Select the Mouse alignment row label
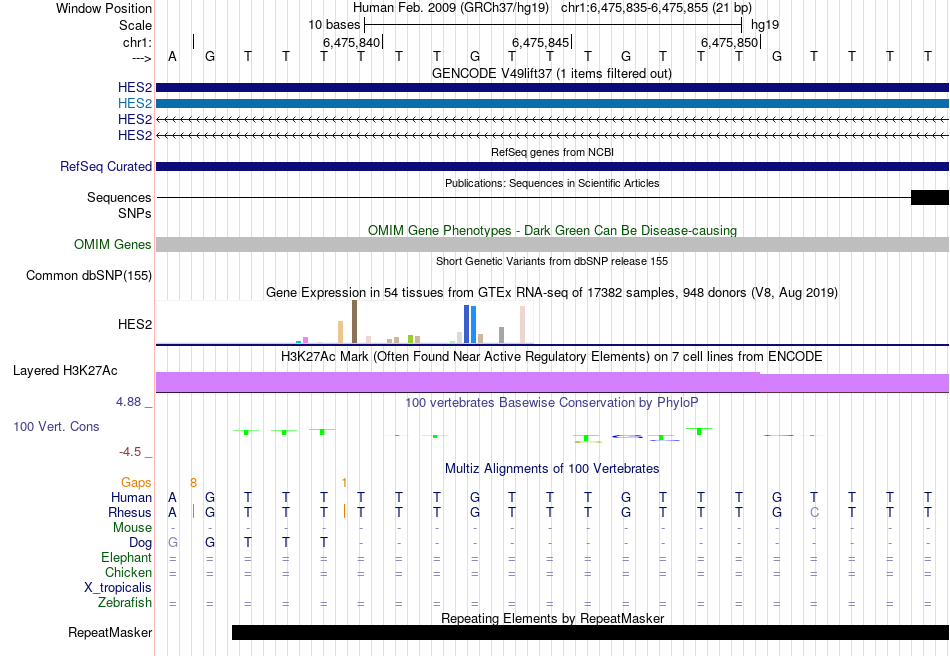Viewport: 950px width, 656px height. pos(132,528)
